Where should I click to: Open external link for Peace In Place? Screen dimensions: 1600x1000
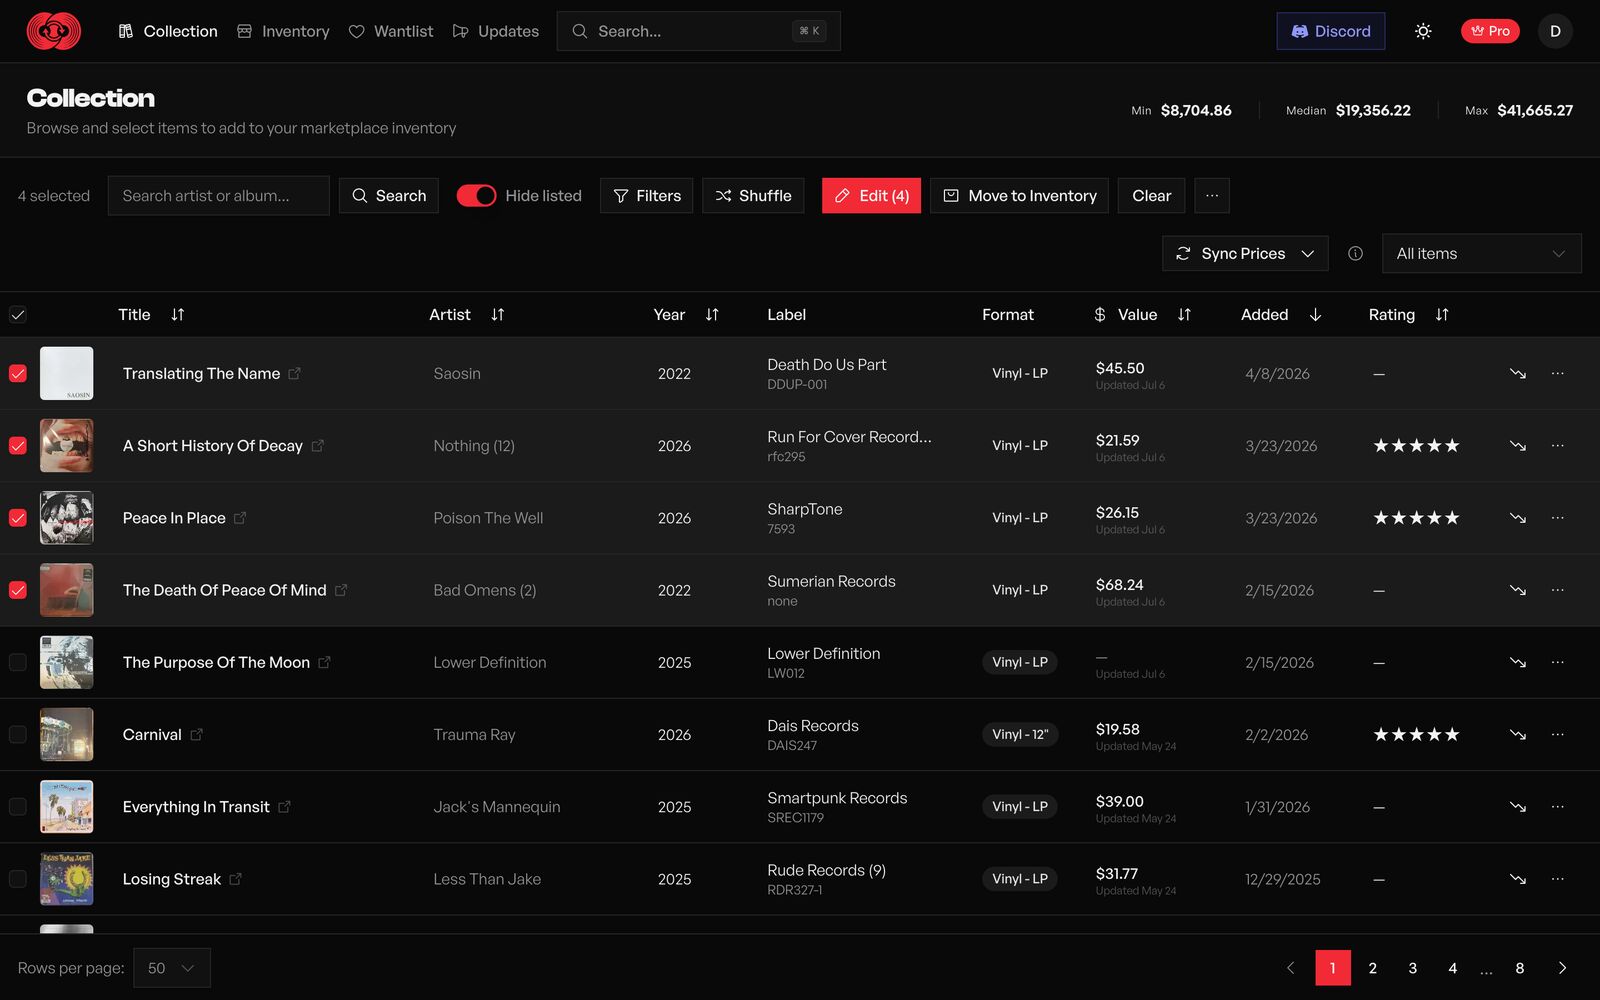(240, 518)
